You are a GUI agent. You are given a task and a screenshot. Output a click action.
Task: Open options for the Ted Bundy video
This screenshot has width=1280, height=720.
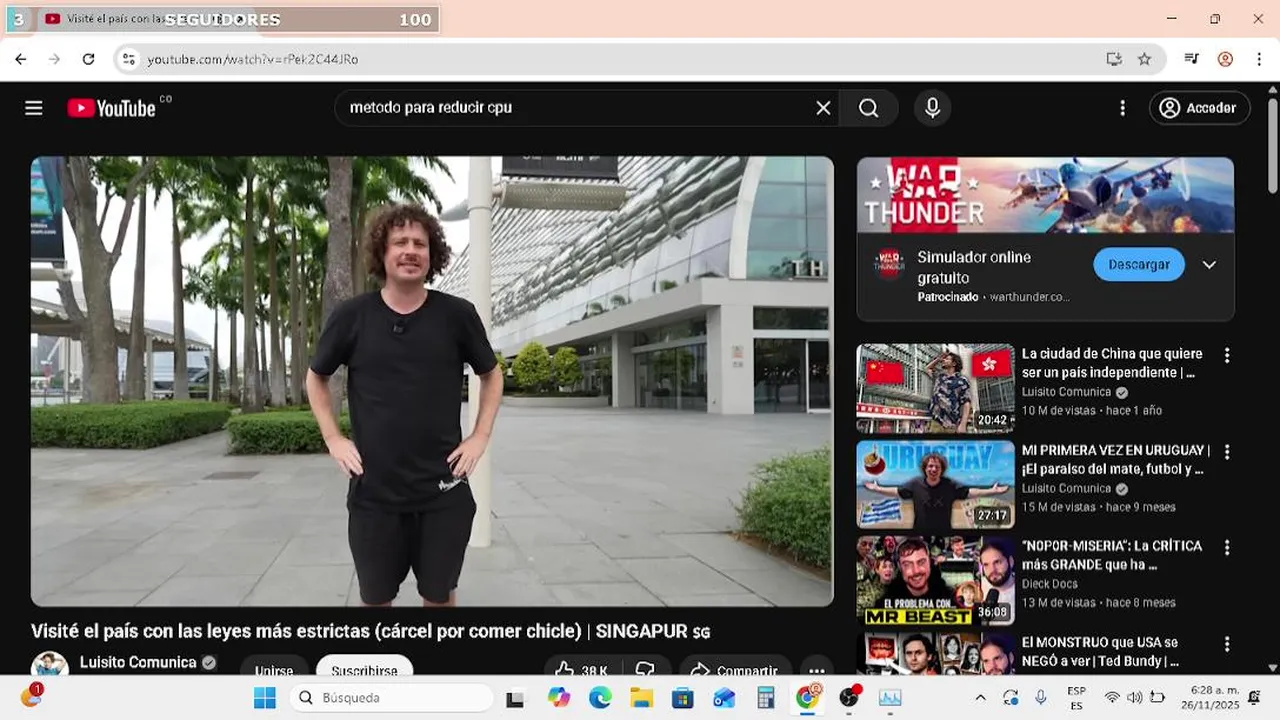[1227, 643]
